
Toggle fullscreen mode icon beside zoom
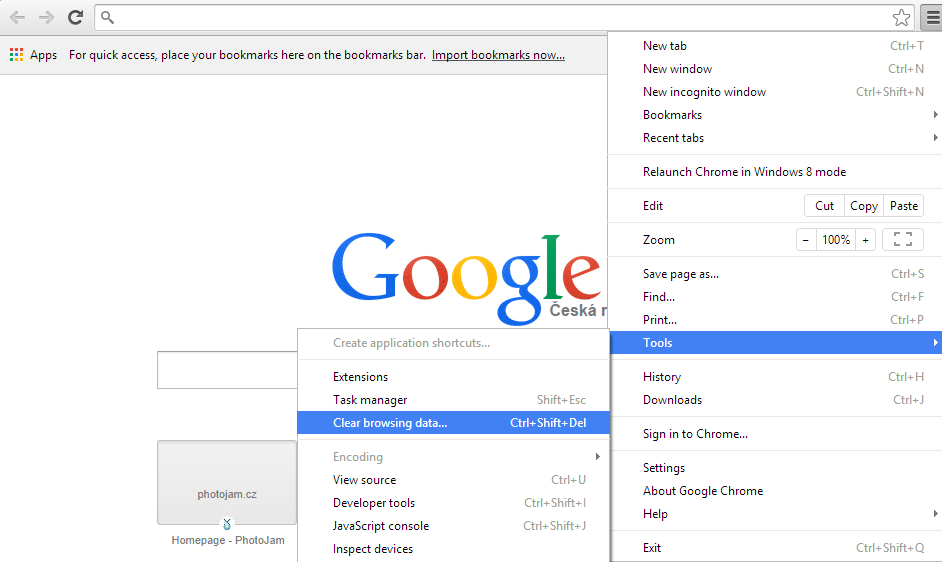[903, 240]
